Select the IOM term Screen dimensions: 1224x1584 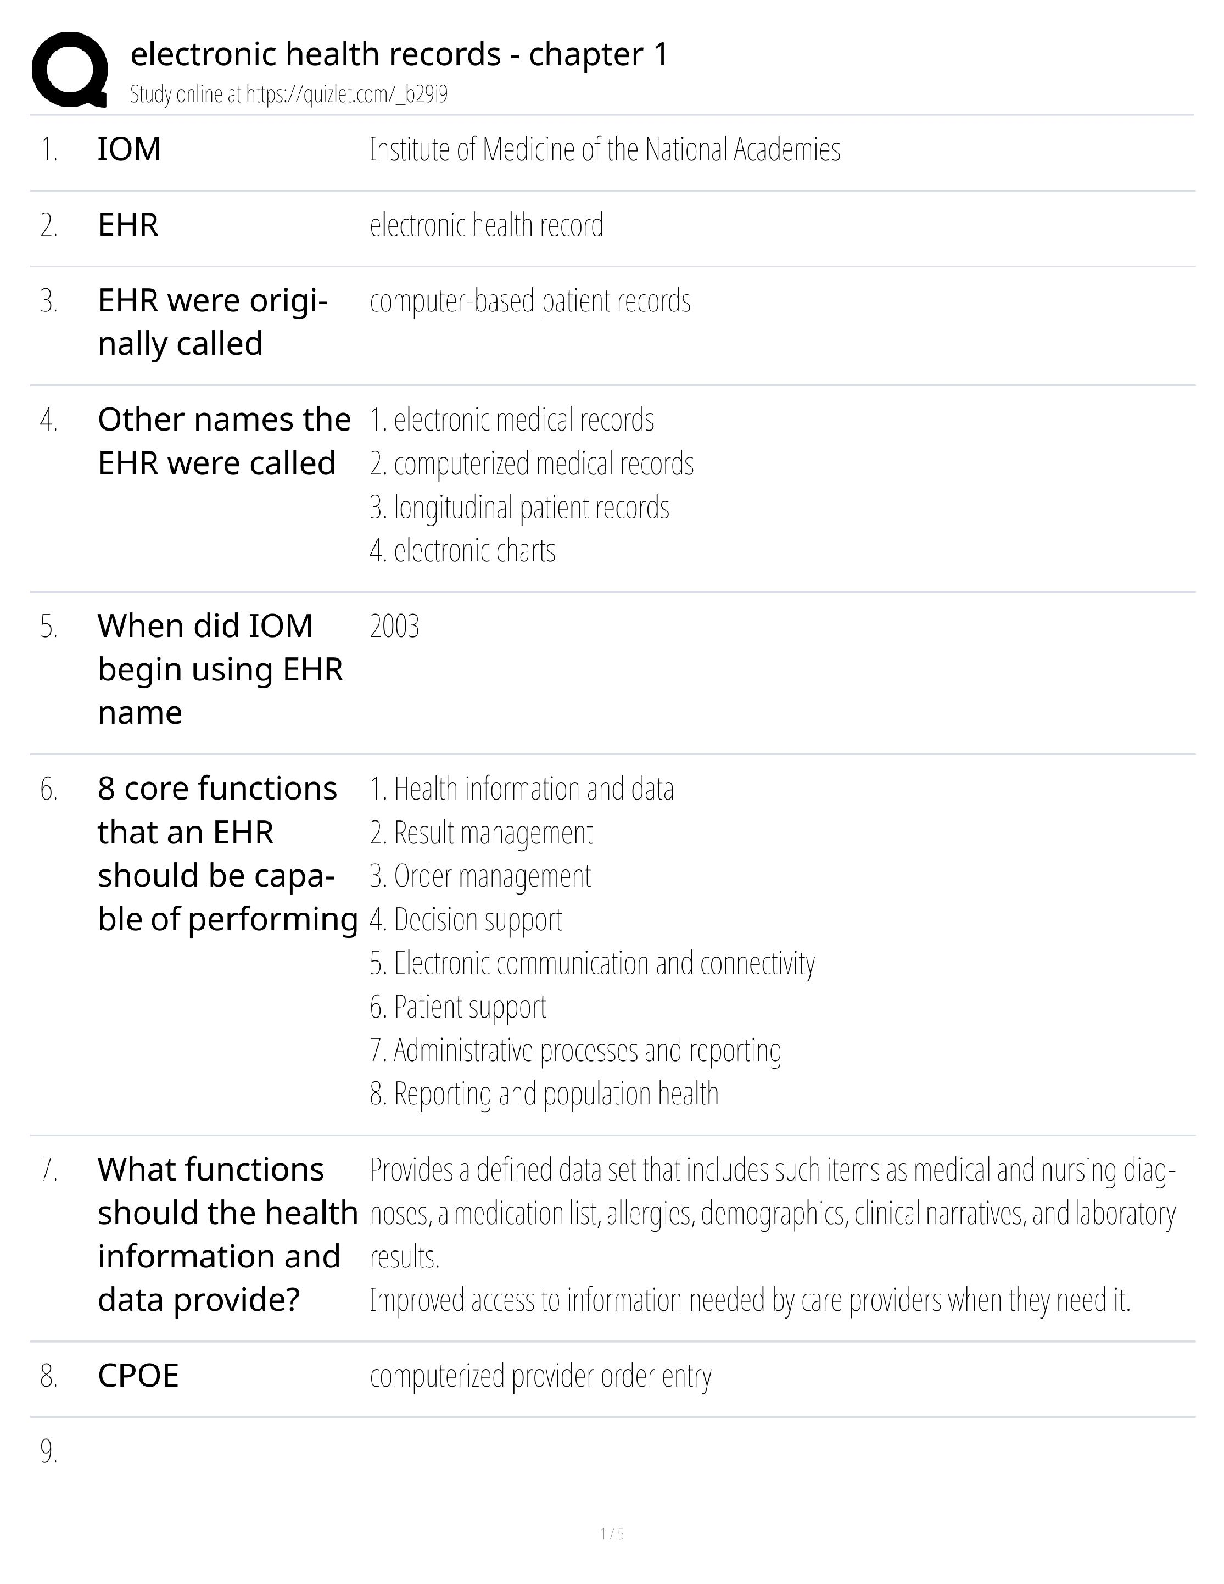(129, 149)
